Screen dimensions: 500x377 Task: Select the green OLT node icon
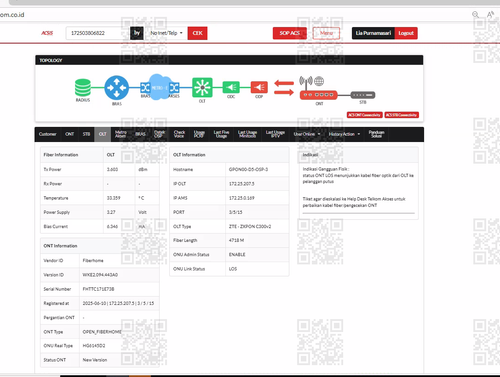[x=202, y=88]
